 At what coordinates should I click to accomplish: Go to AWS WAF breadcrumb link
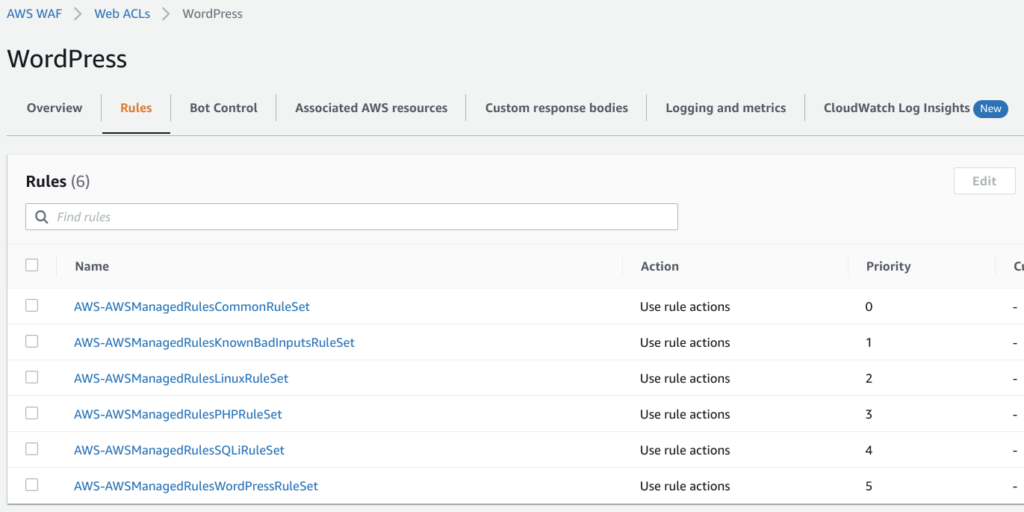35,14
